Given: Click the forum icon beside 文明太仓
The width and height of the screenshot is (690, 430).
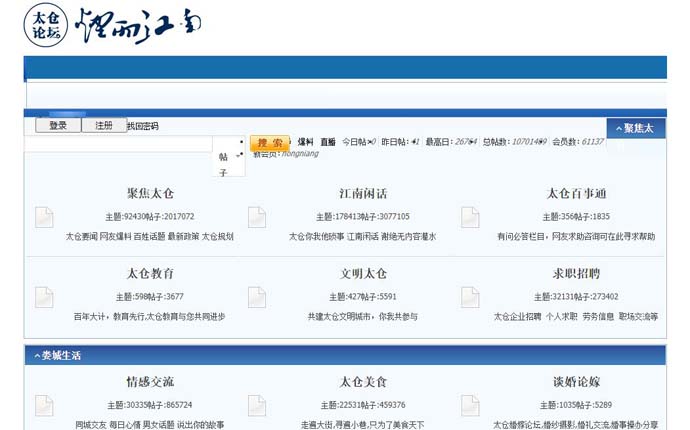Looking at the screenshot, I should [x=257, y=297].
